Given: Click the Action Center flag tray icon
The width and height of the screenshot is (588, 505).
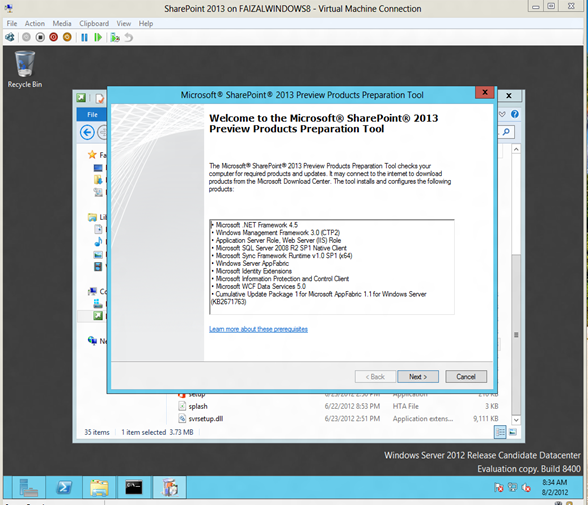Looking at the screenshot, I should 498,487.
